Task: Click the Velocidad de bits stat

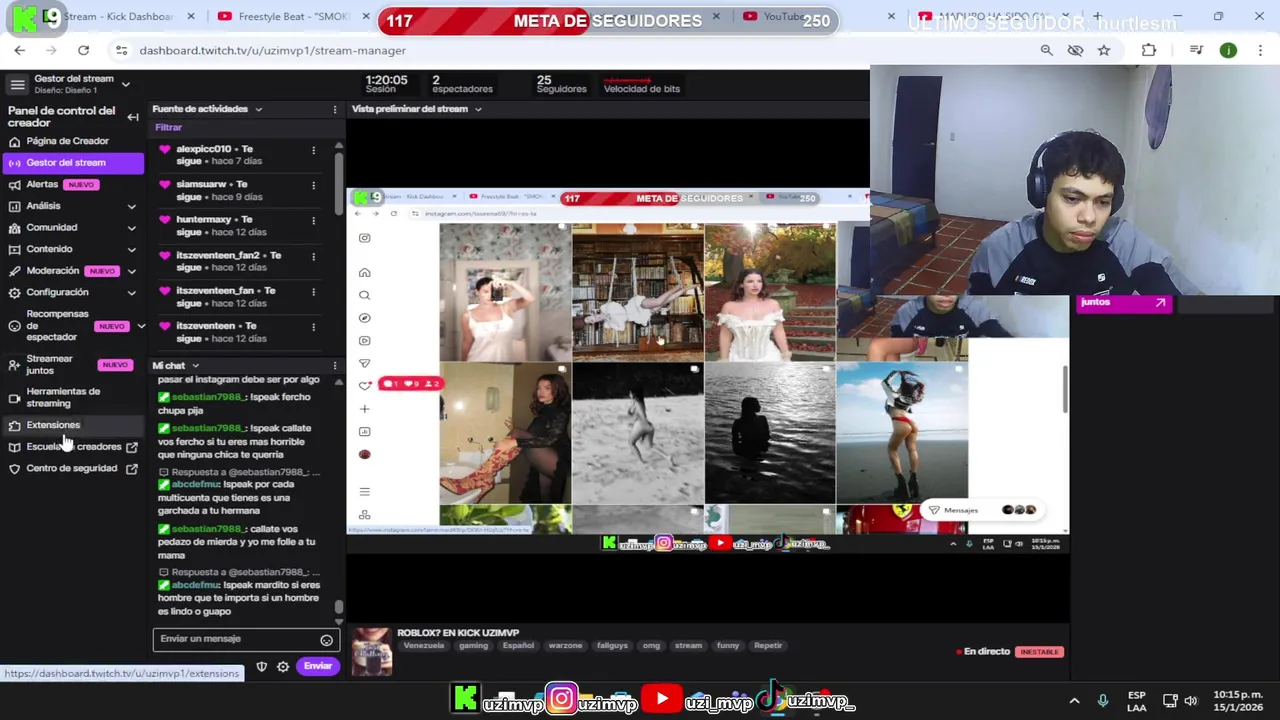Action: click(641, 84)
